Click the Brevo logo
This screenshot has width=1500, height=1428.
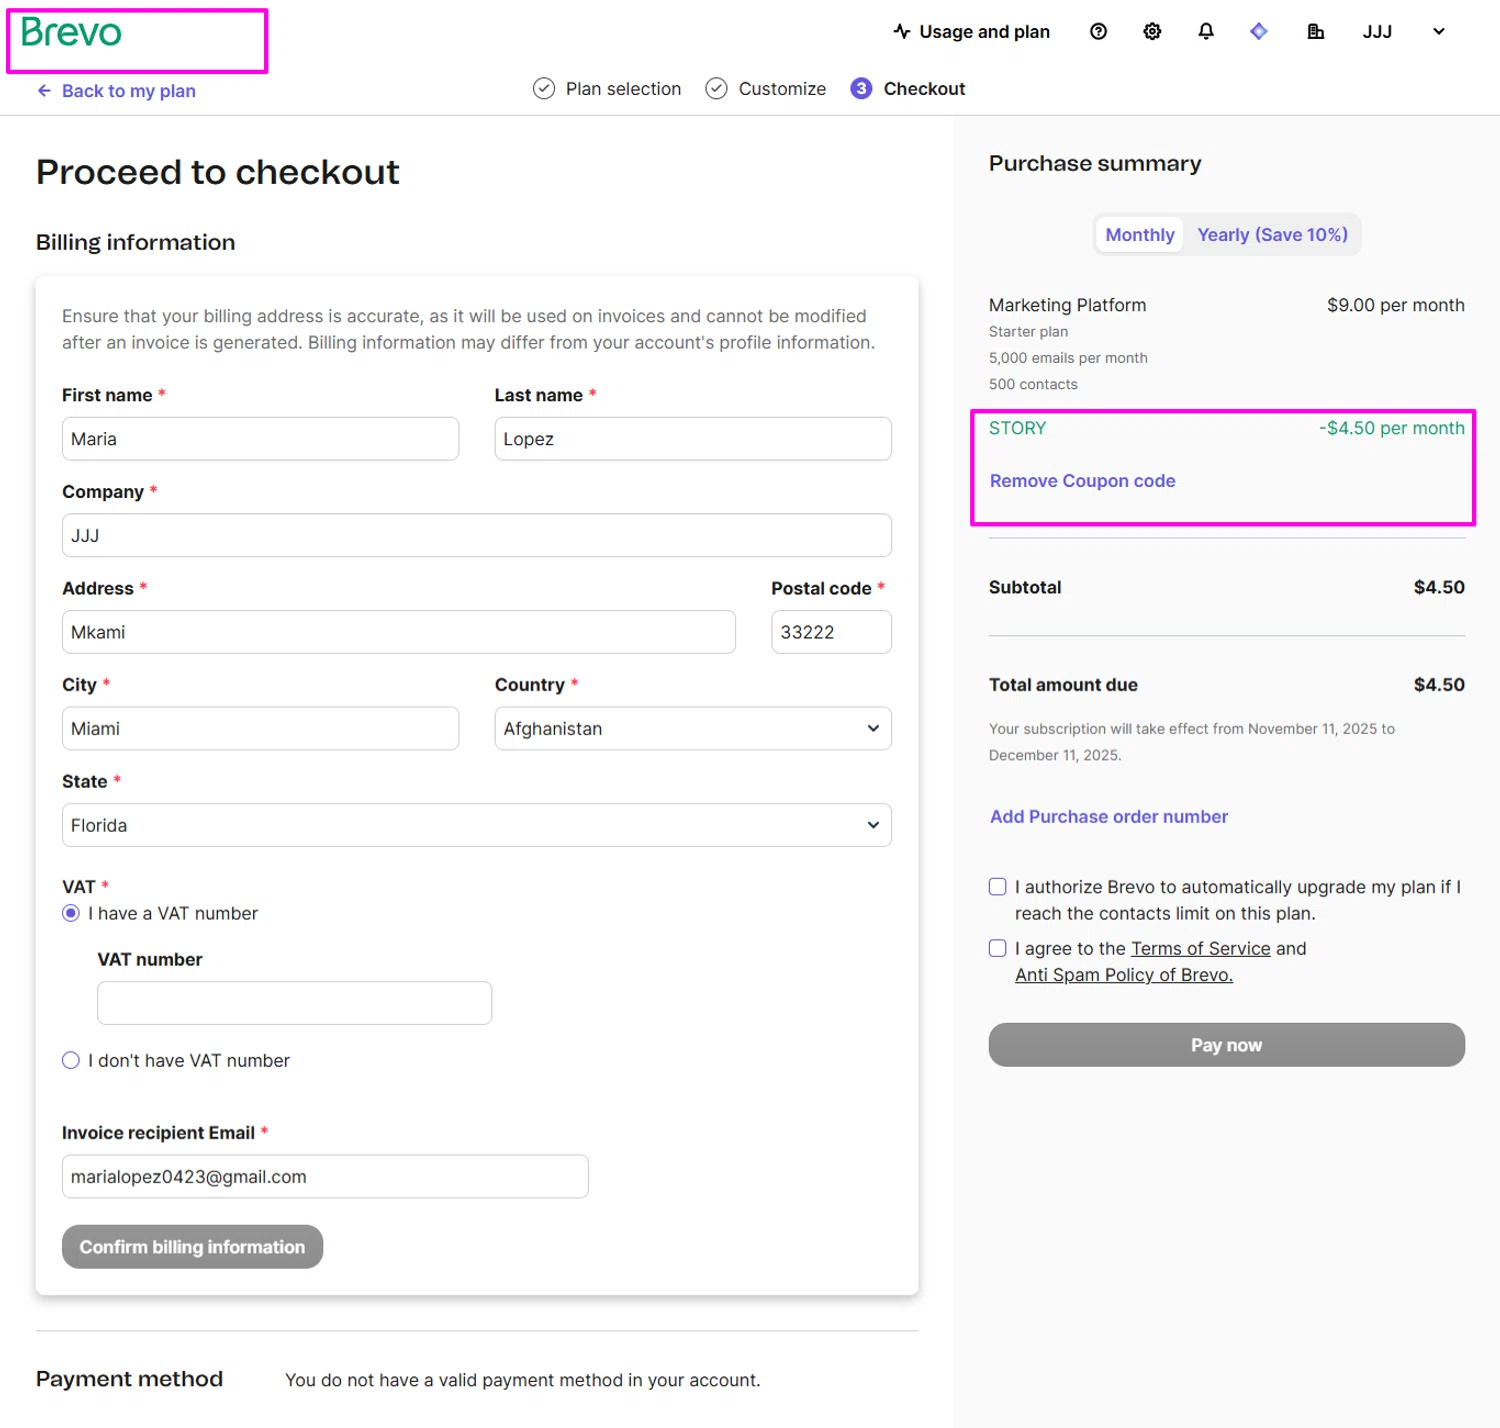(x=71, y=33)
